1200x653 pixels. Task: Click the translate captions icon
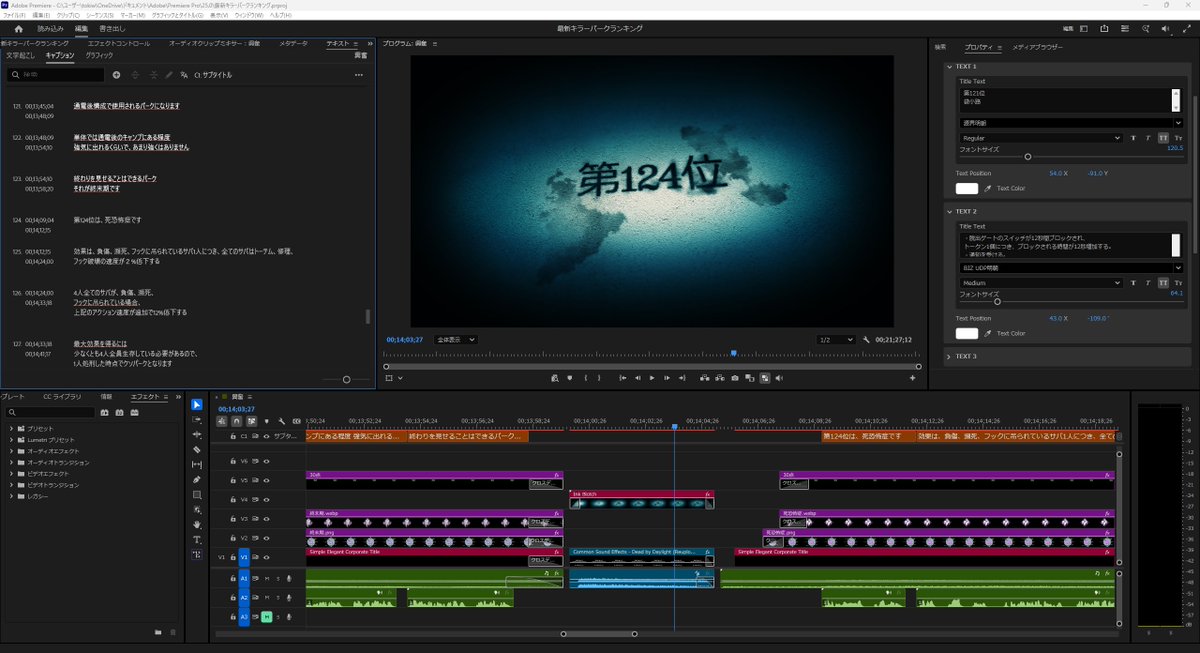tap(185, 75)
